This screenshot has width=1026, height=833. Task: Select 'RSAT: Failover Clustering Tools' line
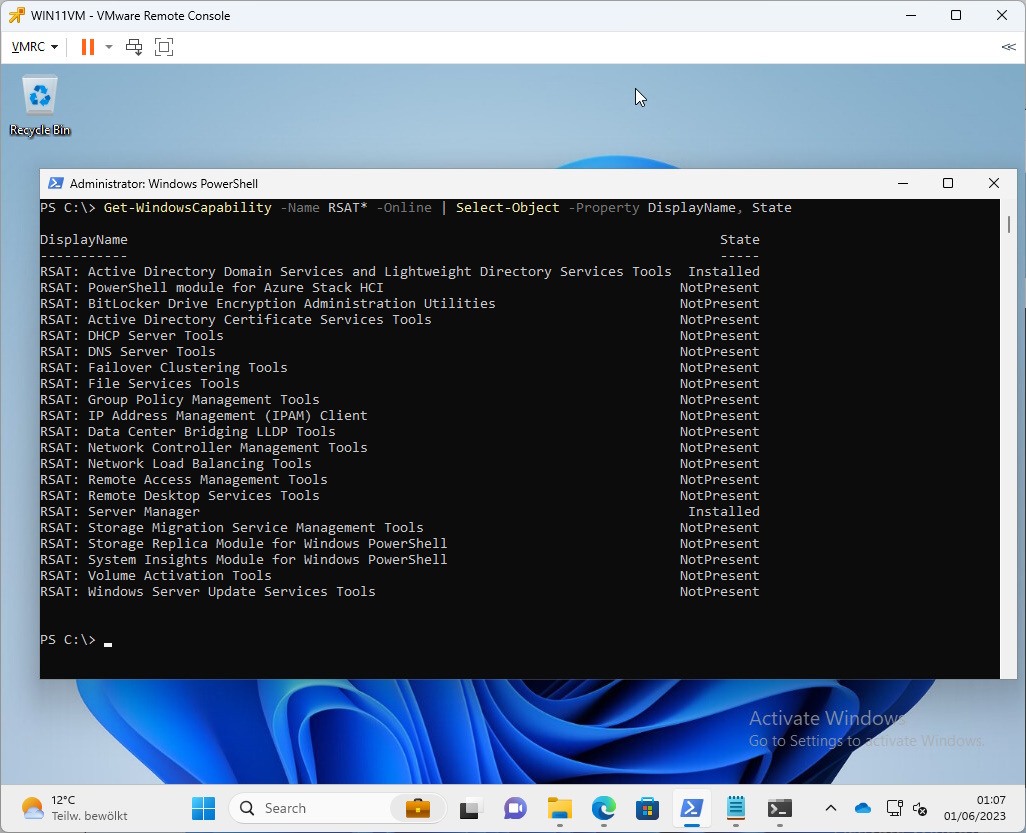[x=164, y=368]
